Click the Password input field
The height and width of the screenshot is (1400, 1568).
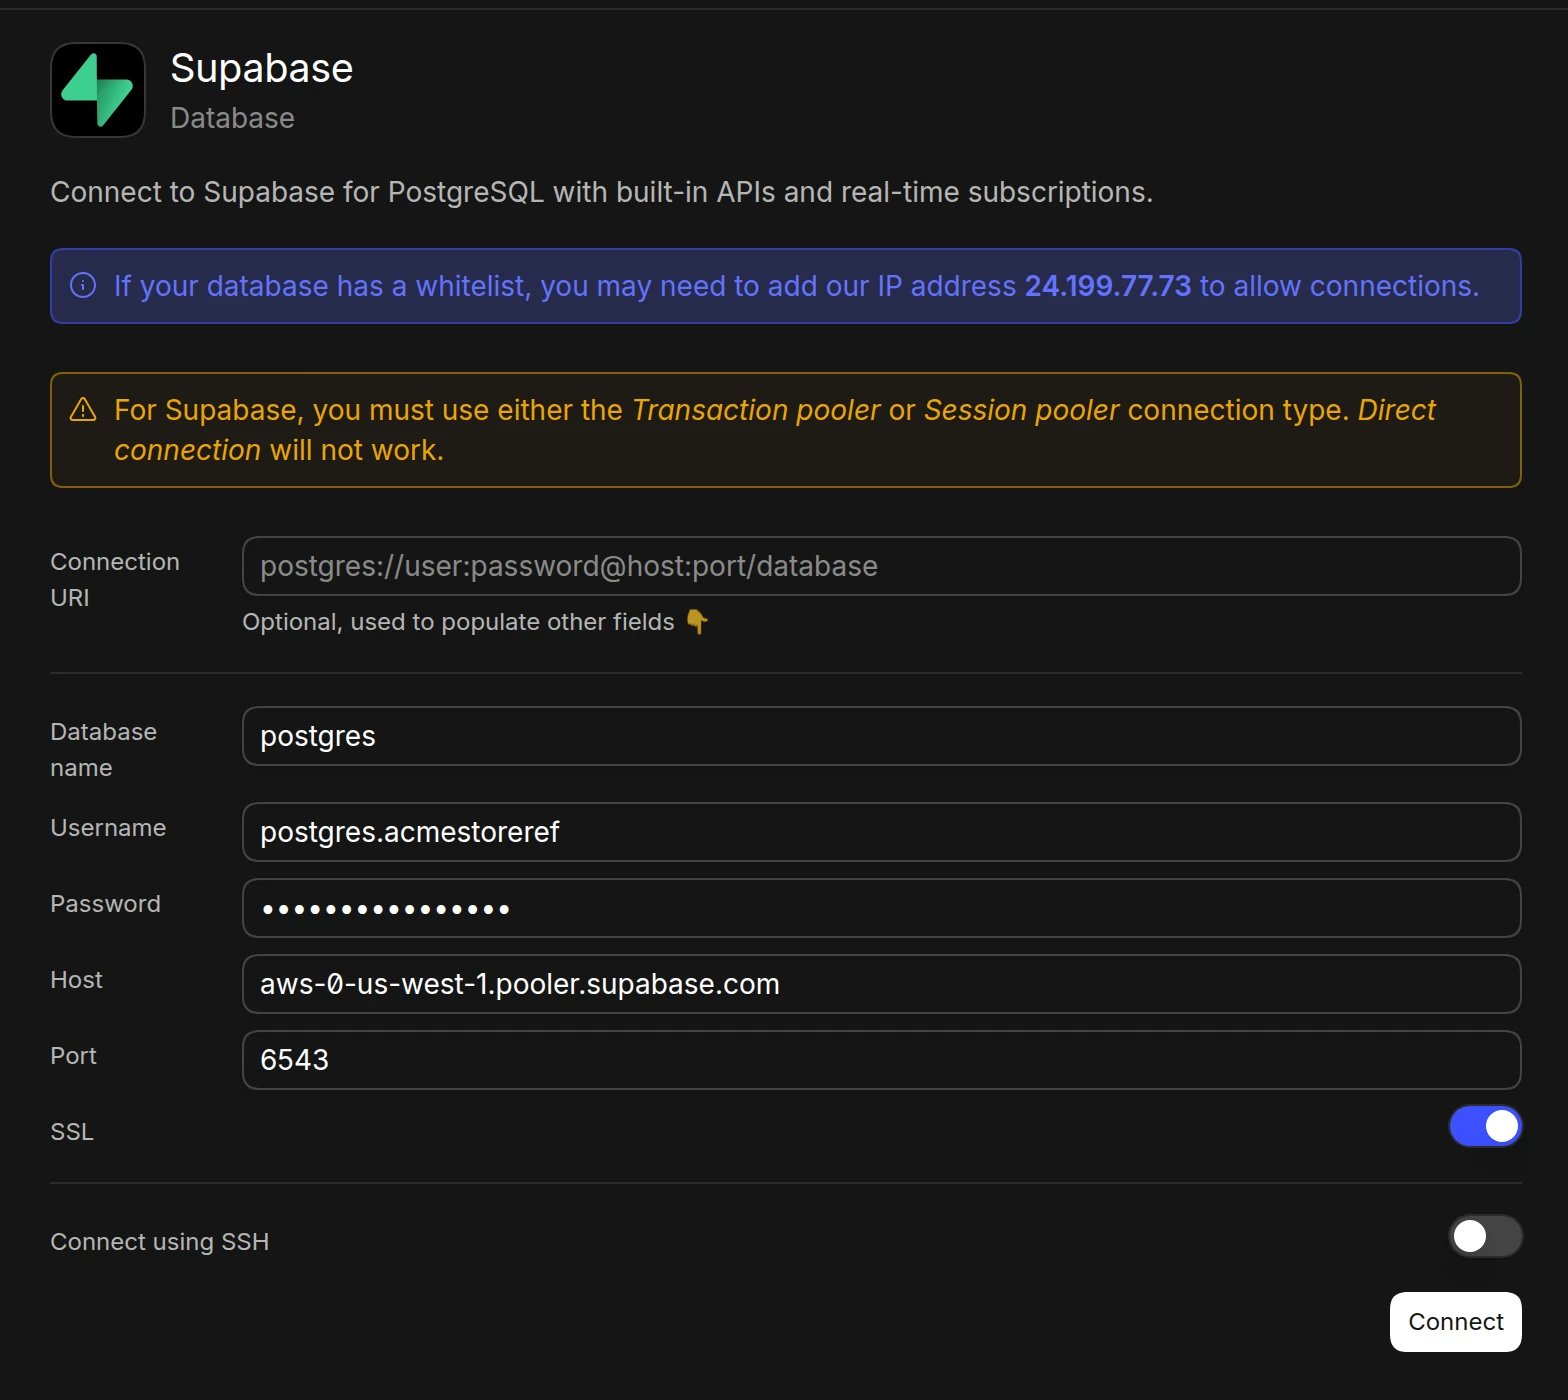point(881,908)
